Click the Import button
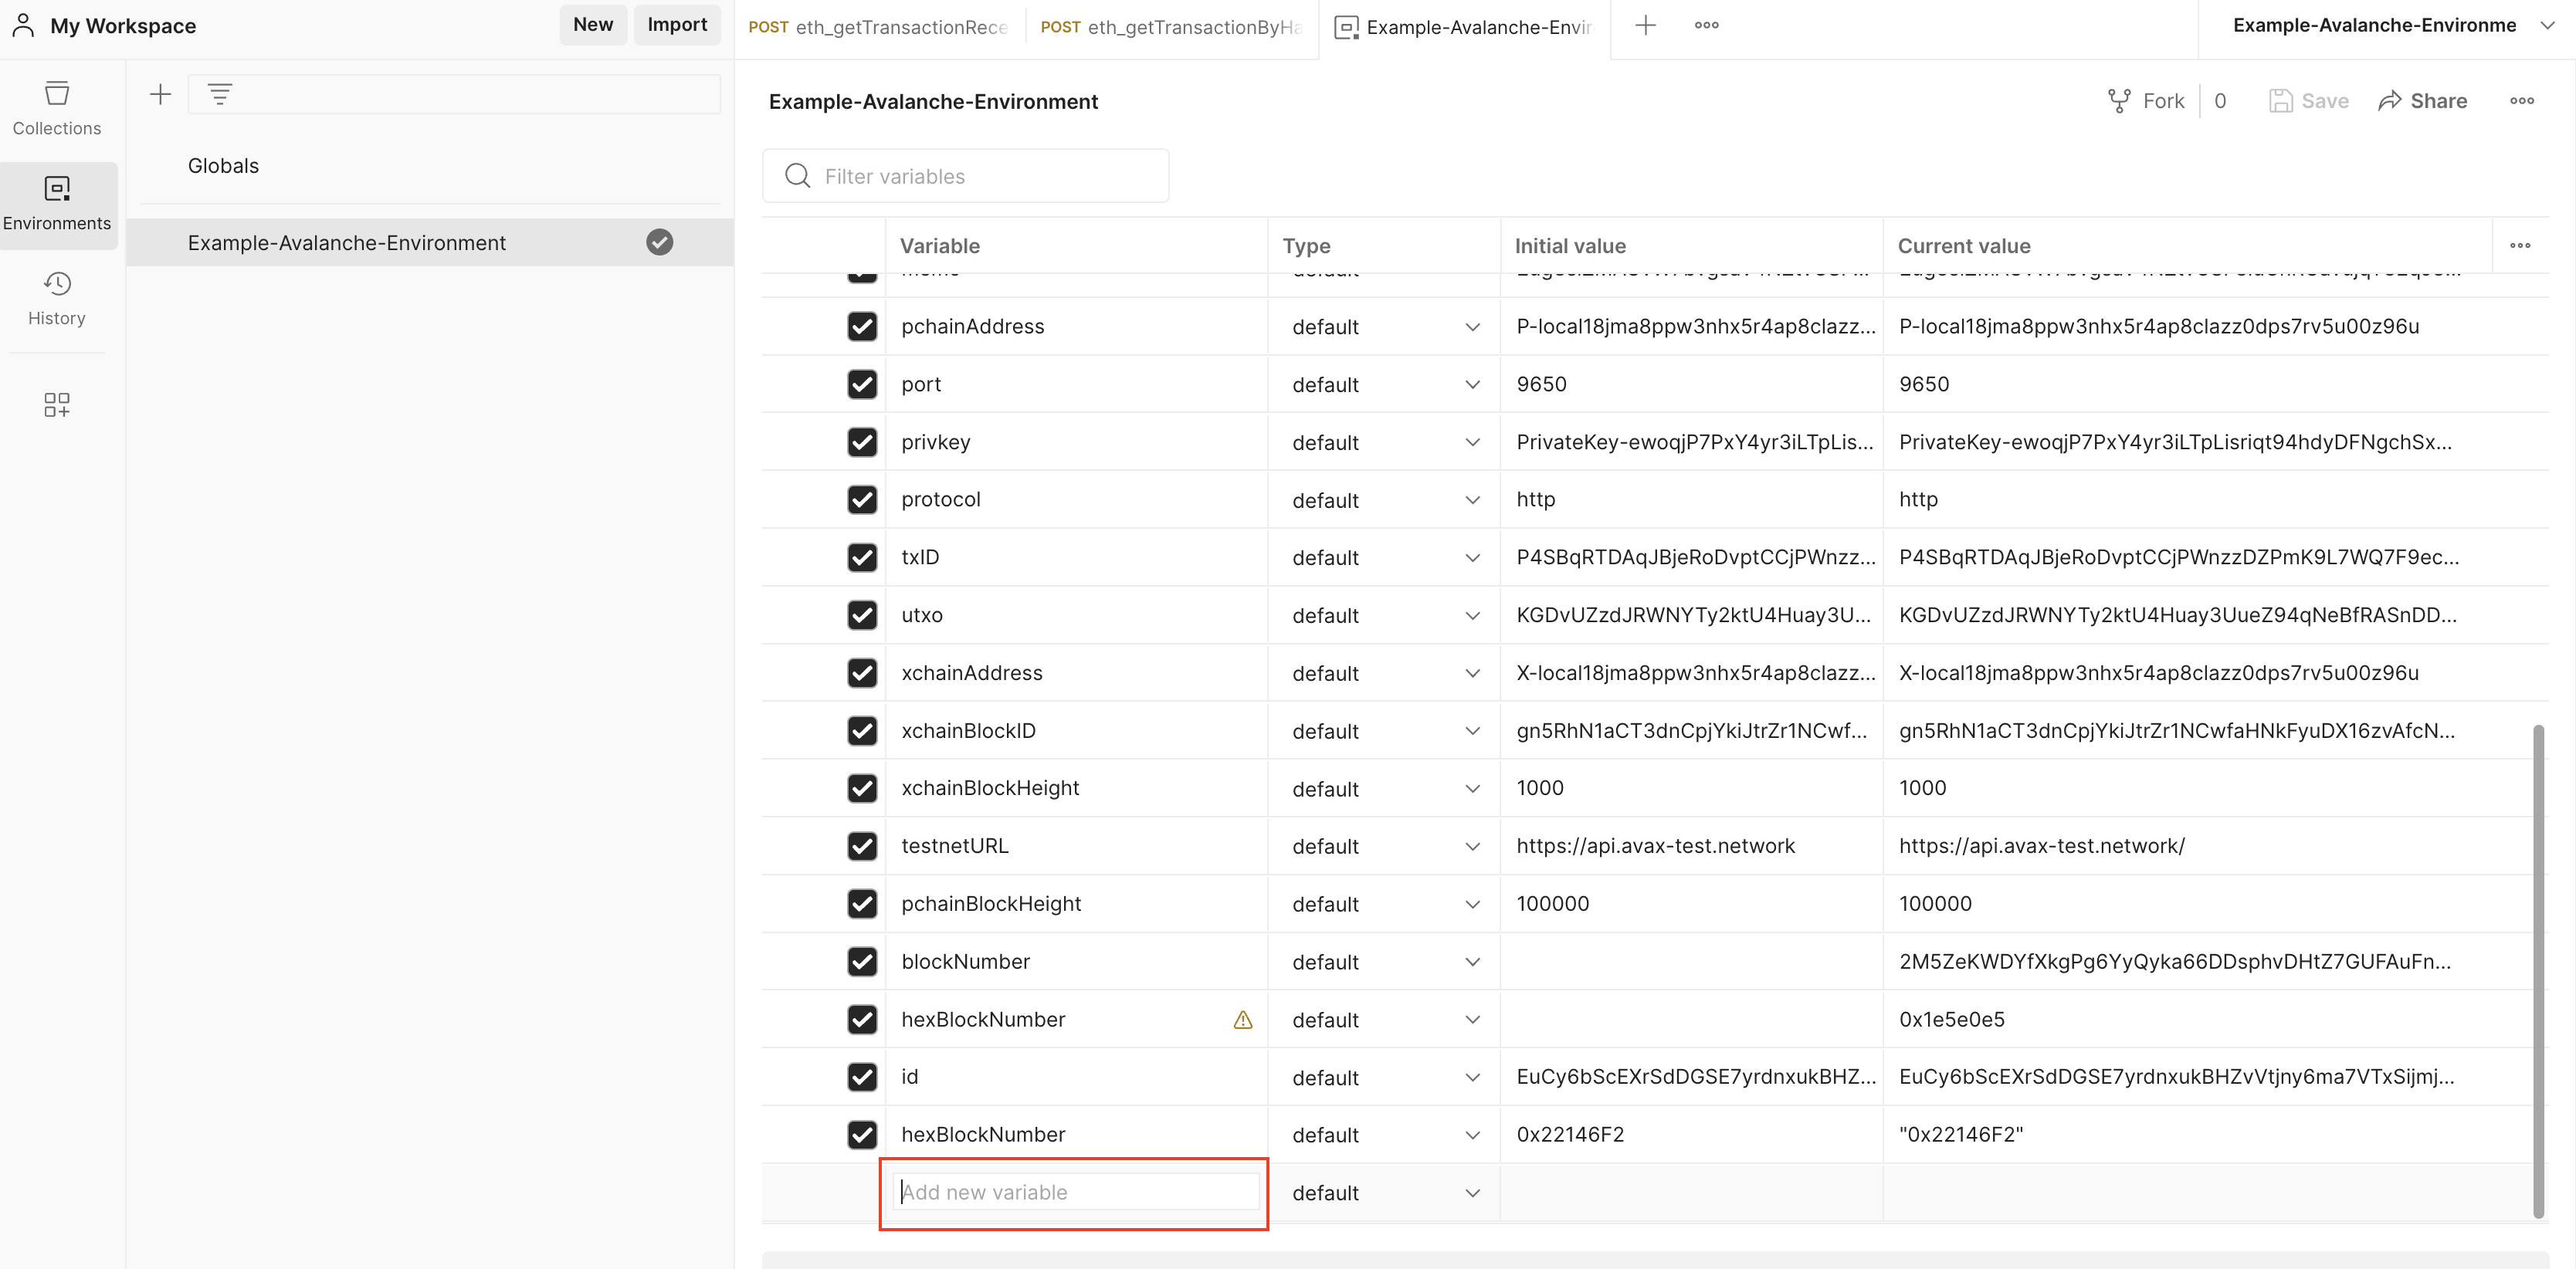The width and height of the screenshot is (2576, 1269). [677, 25]
